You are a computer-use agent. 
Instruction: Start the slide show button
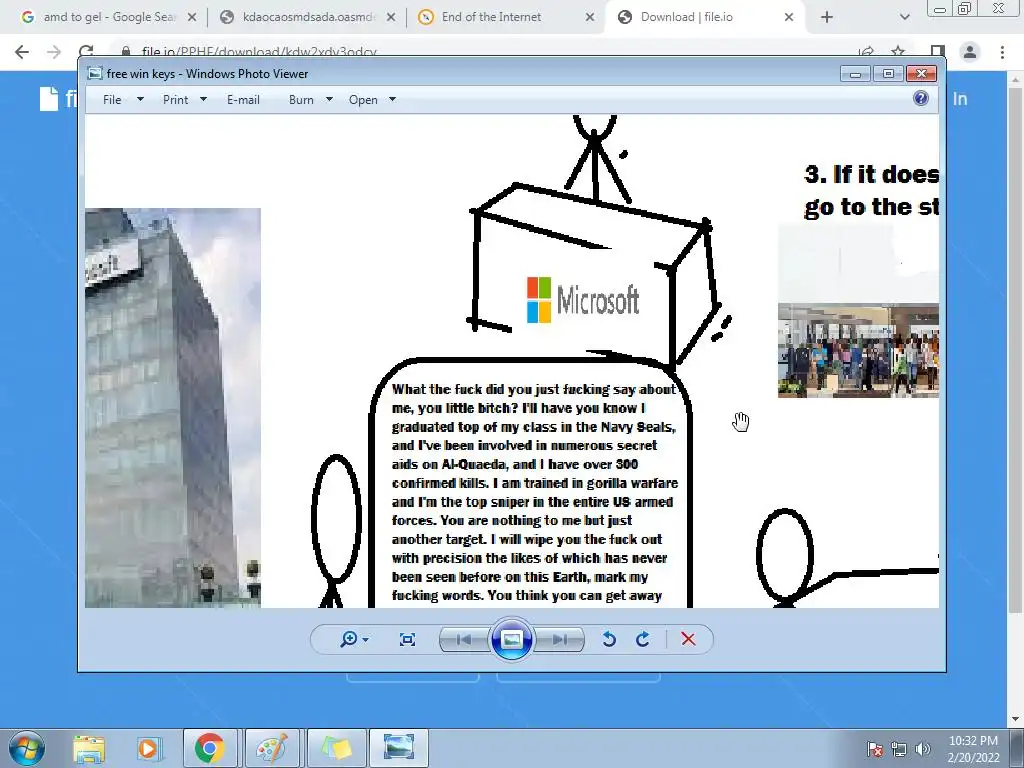click(511, 639)
